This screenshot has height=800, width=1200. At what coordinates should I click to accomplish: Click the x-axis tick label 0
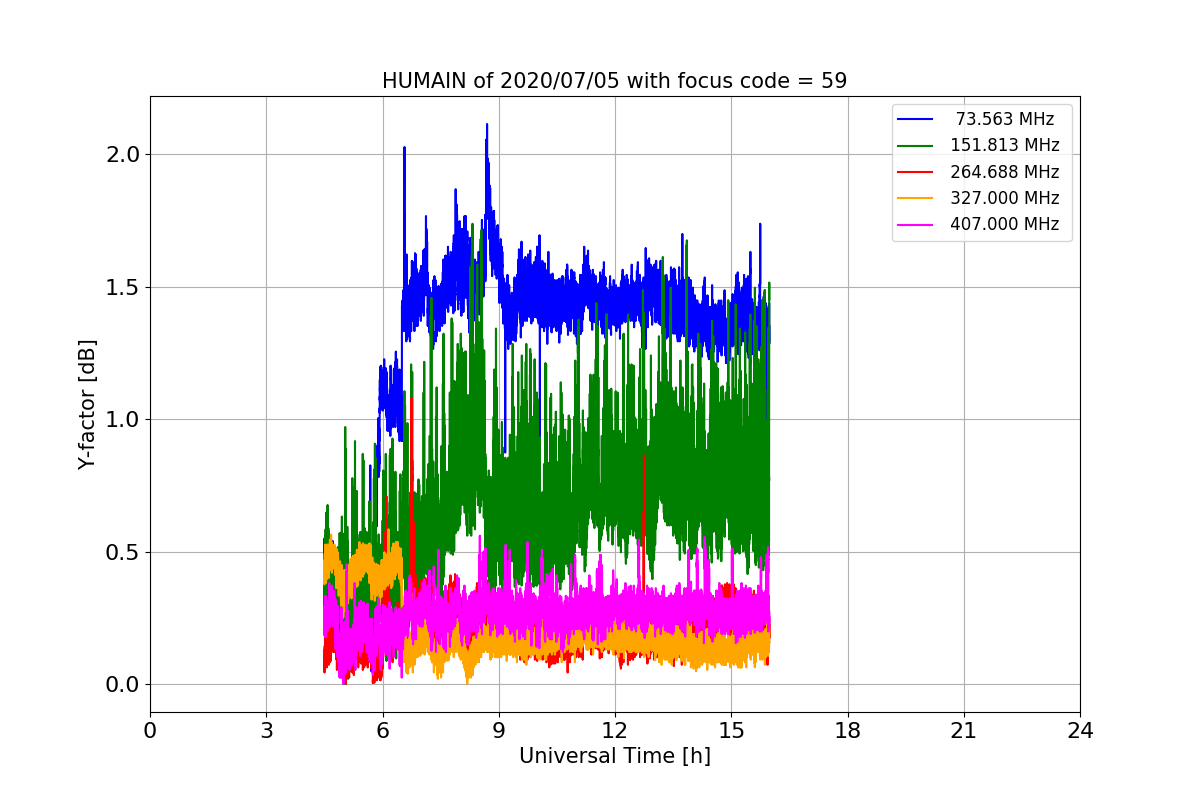click(150, 730)
